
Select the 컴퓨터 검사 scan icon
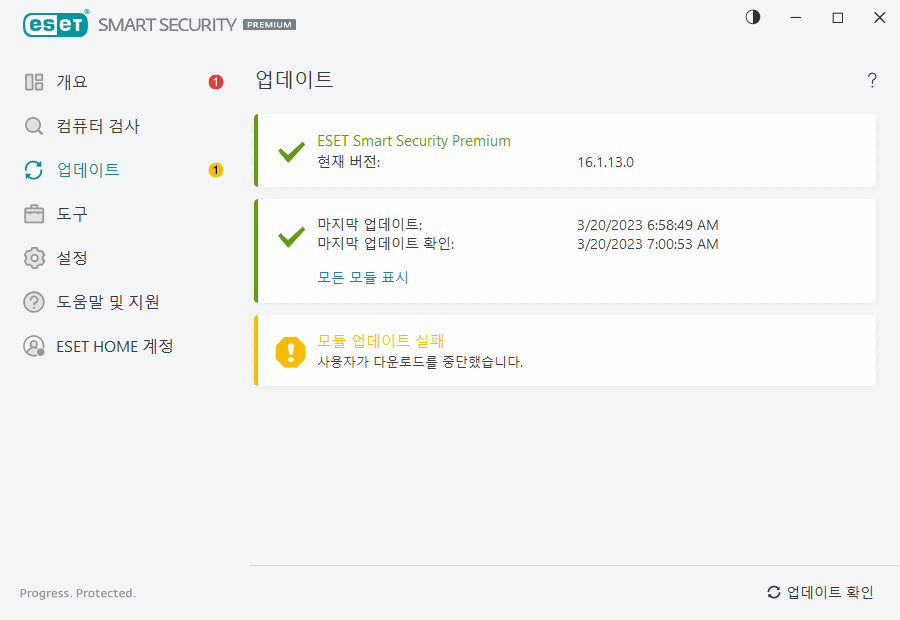[31, 126]
